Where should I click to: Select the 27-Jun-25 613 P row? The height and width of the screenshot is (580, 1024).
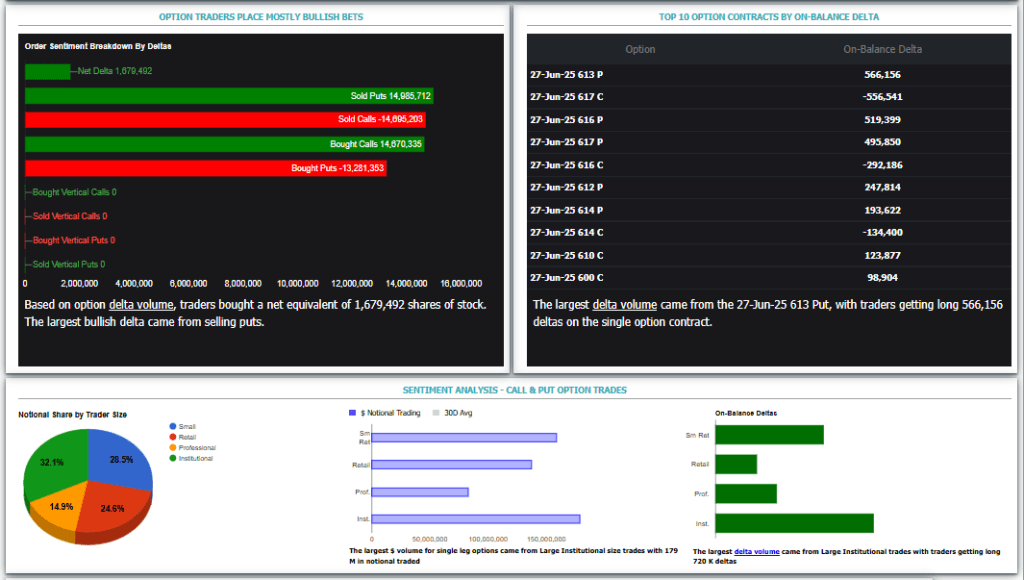click(769, 74)
